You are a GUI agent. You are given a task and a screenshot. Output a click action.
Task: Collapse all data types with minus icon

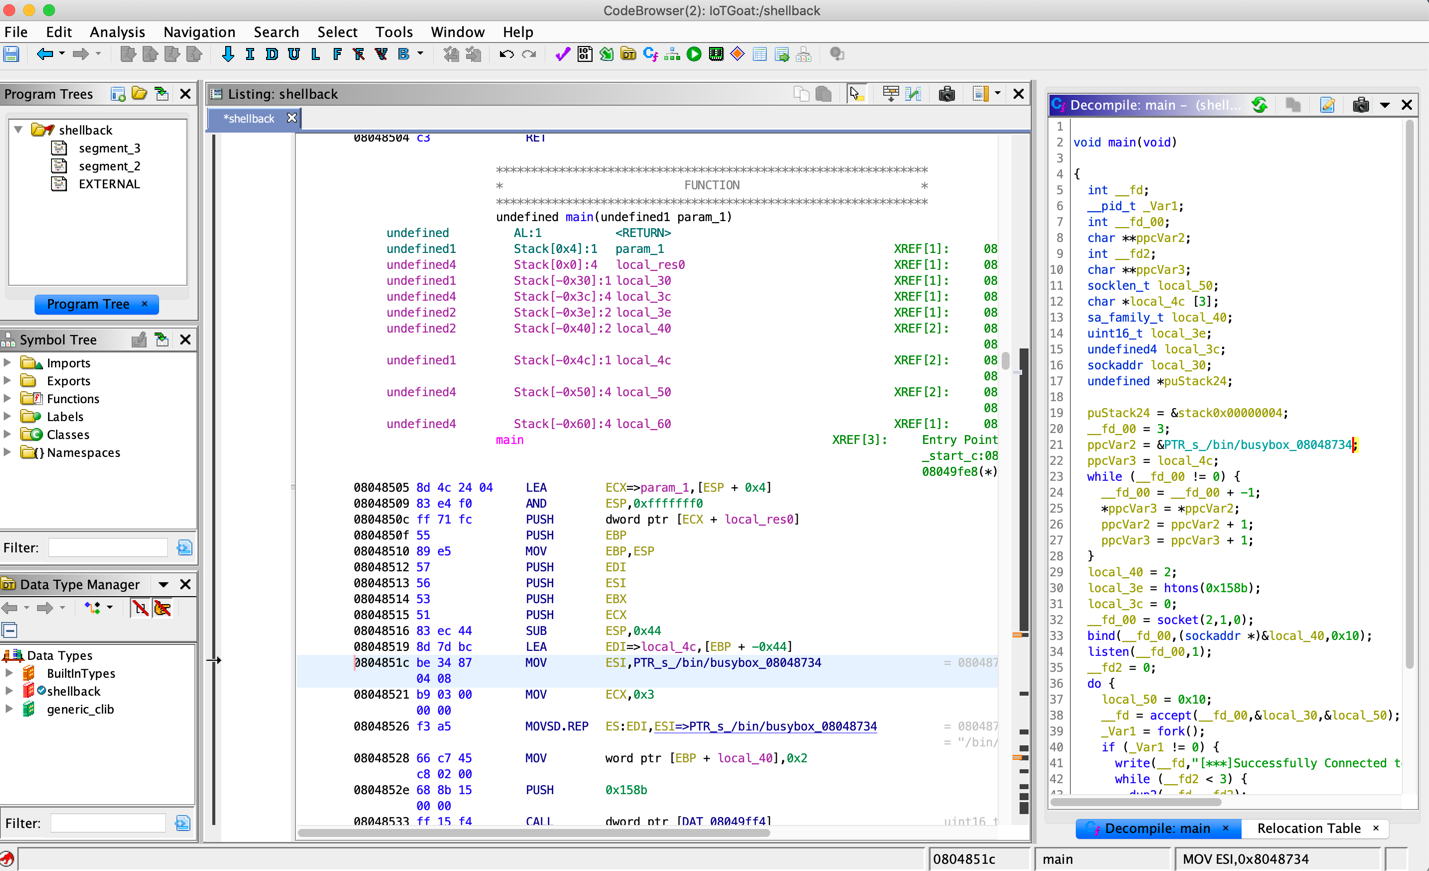pyautogui.click(x=10, y=630)
